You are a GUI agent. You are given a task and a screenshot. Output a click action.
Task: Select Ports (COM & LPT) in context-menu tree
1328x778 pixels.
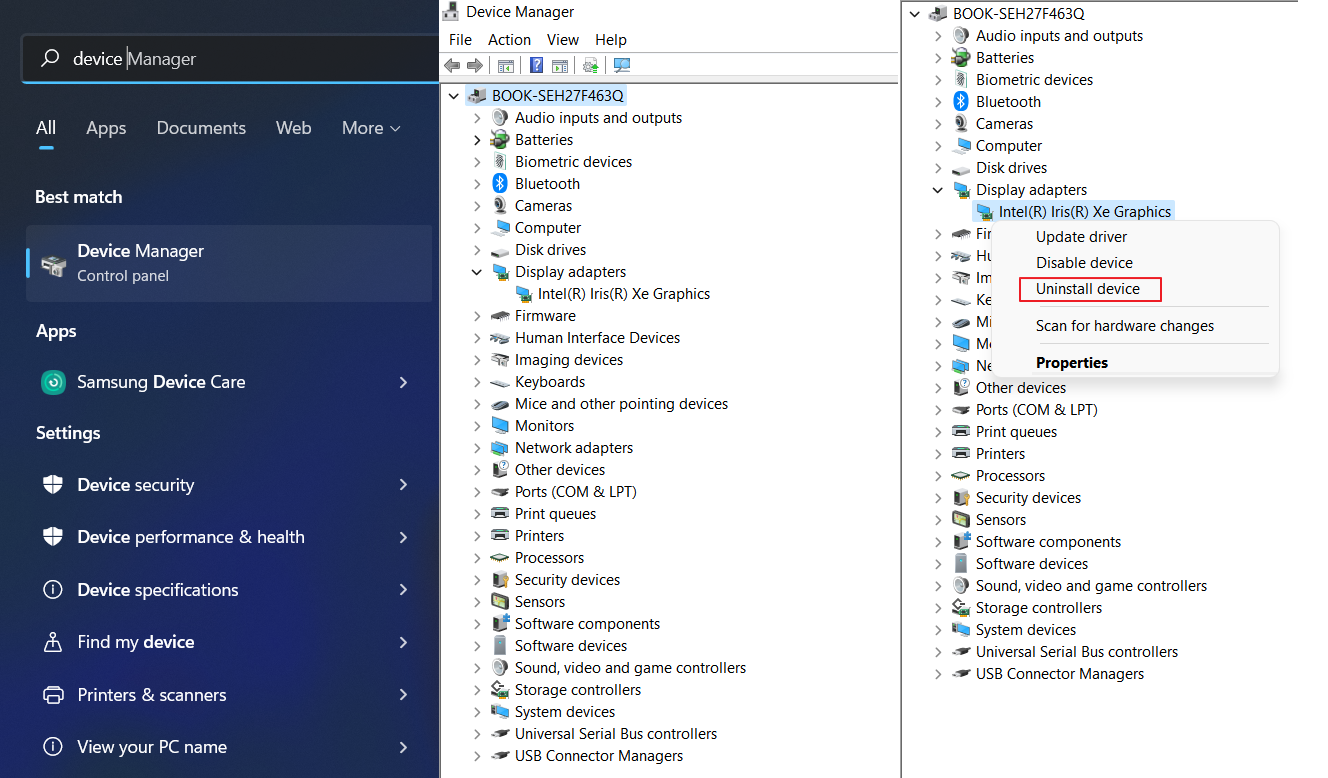coord(1036,410)
